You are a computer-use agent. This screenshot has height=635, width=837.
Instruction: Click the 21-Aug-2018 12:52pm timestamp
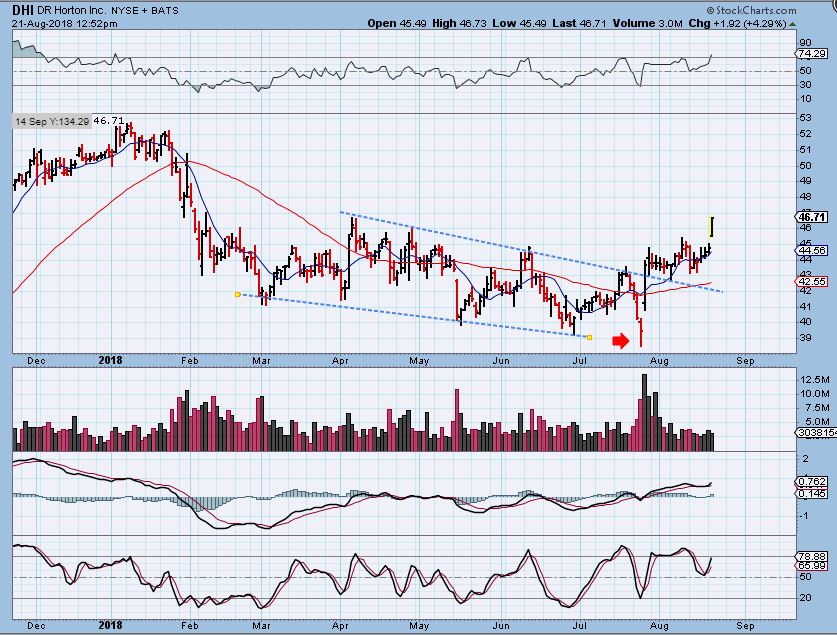point(65,23)
